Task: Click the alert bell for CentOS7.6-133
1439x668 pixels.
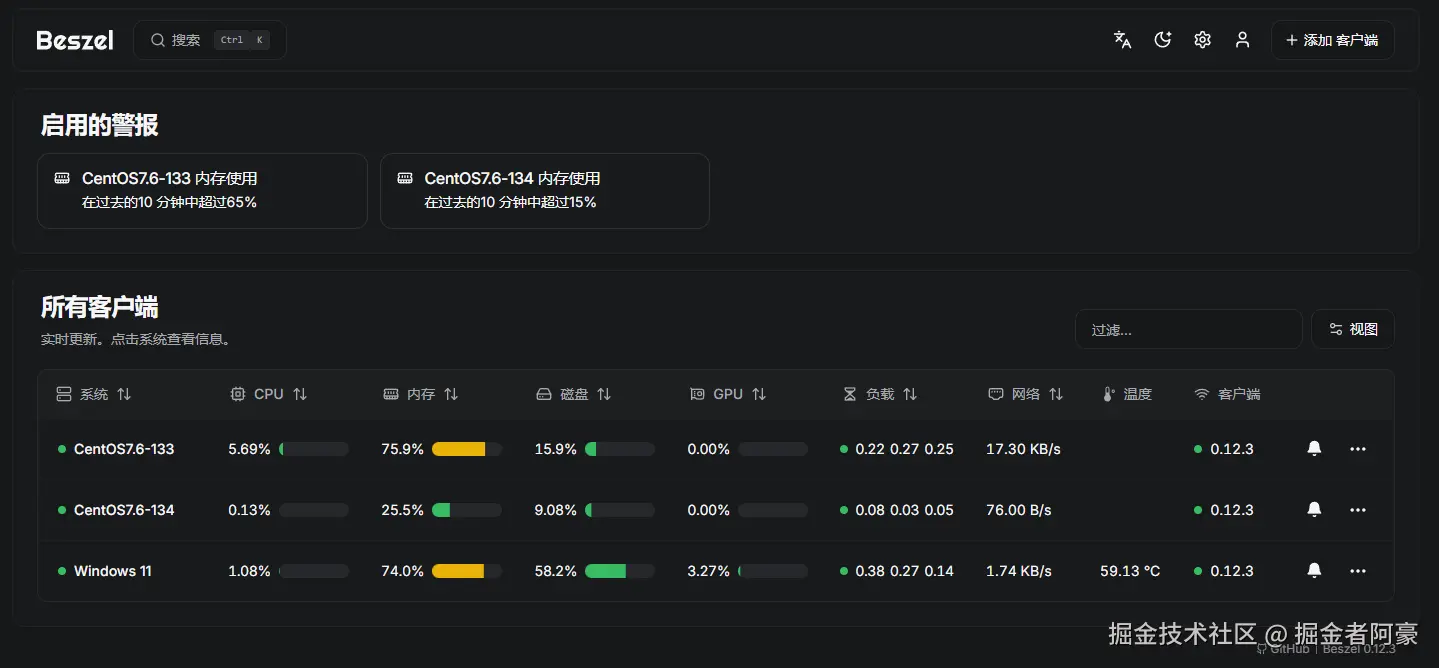Action: [1314, 449]
